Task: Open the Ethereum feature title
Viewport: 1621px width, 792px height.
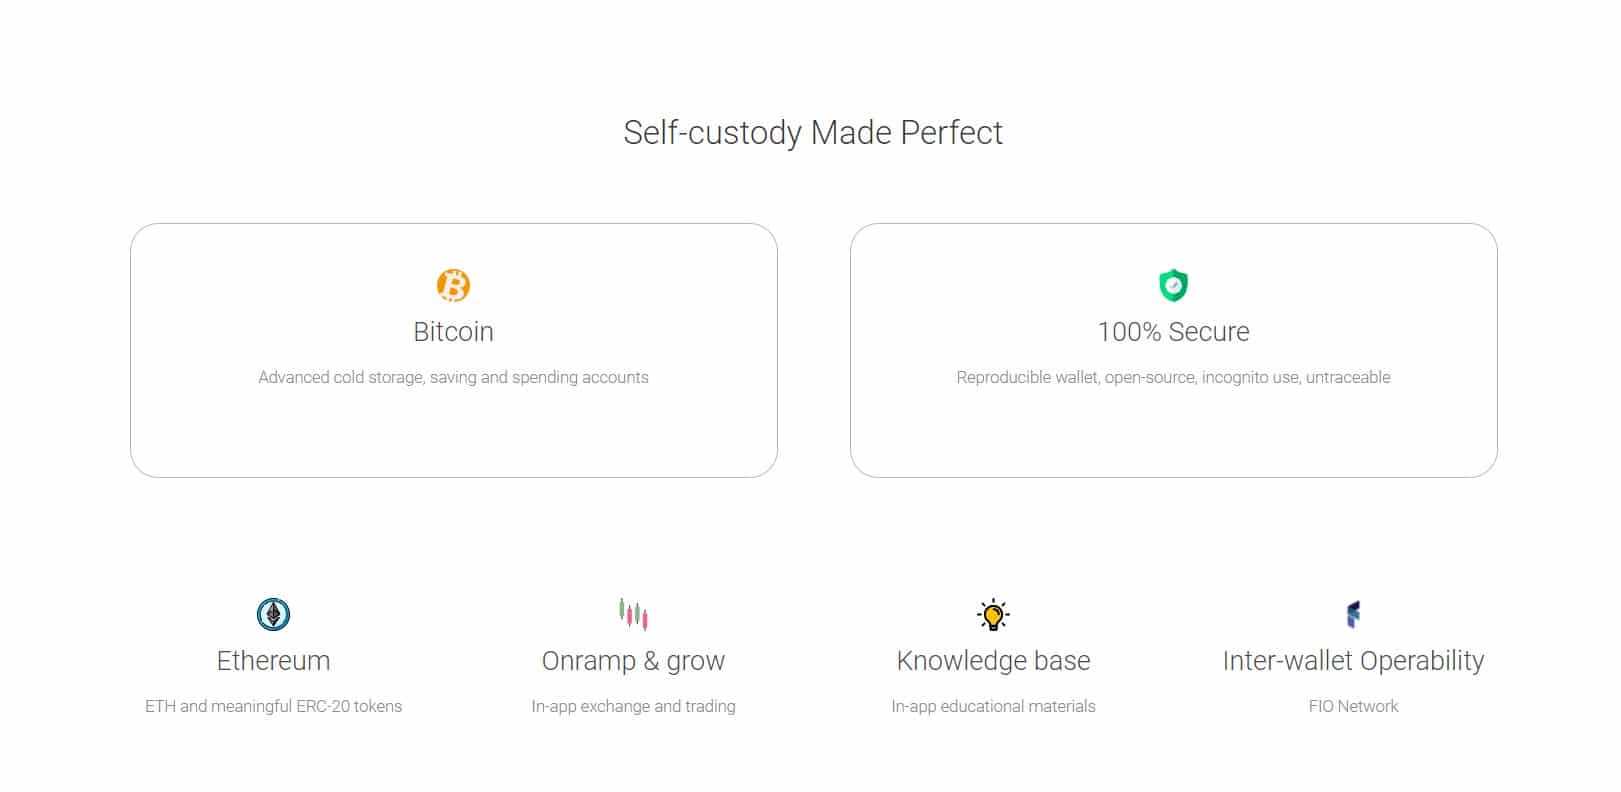Action: click(273, 661)
